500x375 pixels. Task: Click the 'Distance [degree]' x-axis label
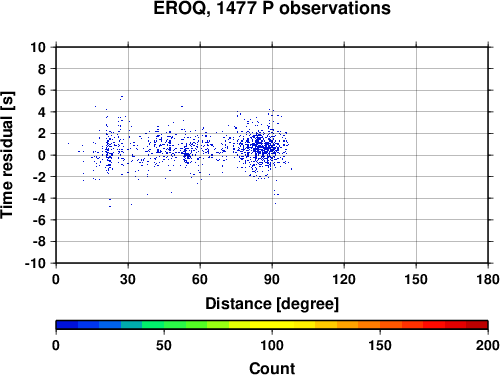click(272, 304)
